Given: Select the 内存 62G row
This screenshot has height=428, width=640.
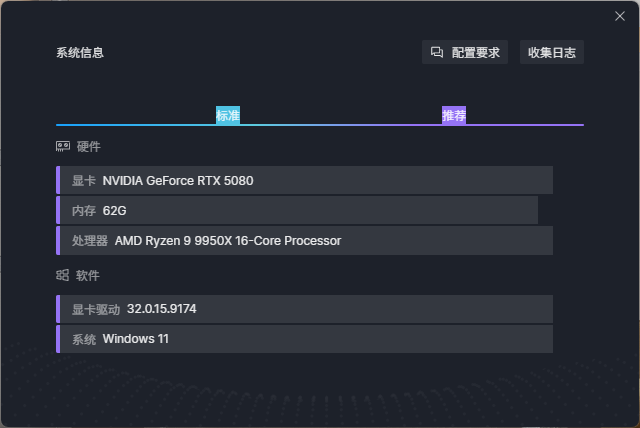Looking at the screenshot, I should pos(298,211).
